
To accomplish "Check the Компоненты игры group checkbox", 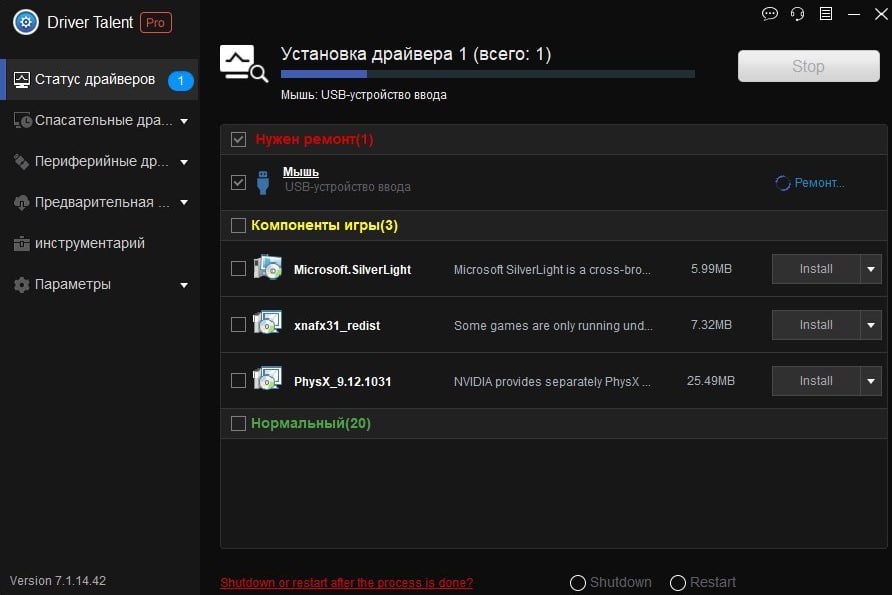I will pyautogui.click(x=238, y=225).
